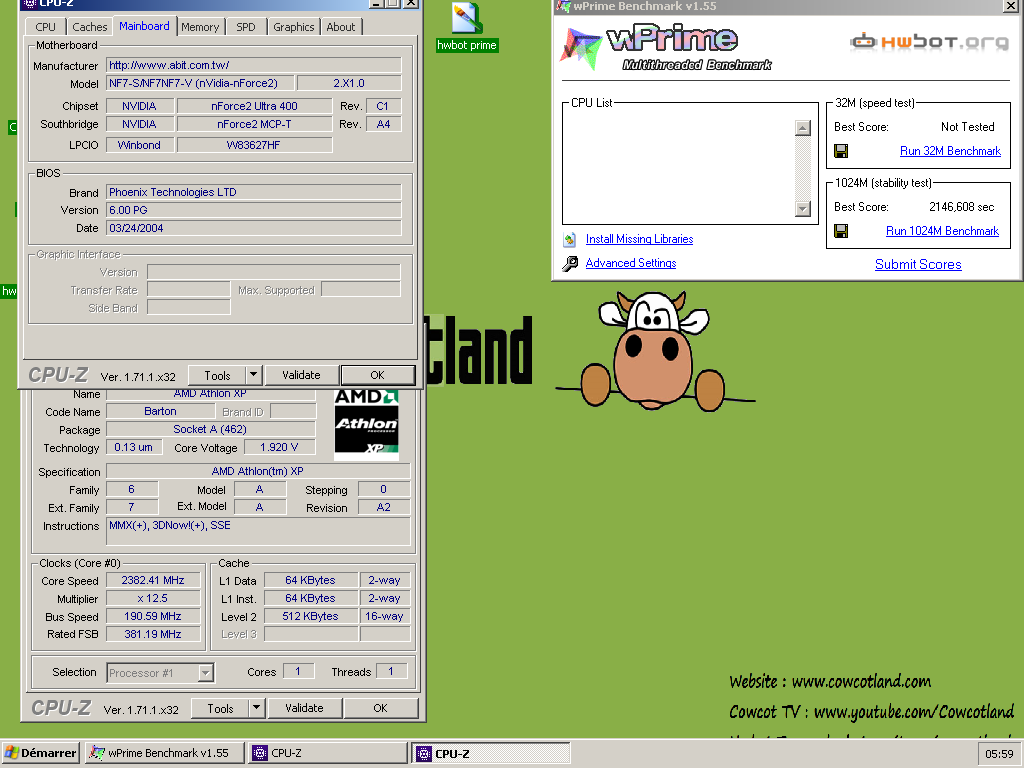
Task: Switch to the Graphics tab
Action: tap(293, 27)
